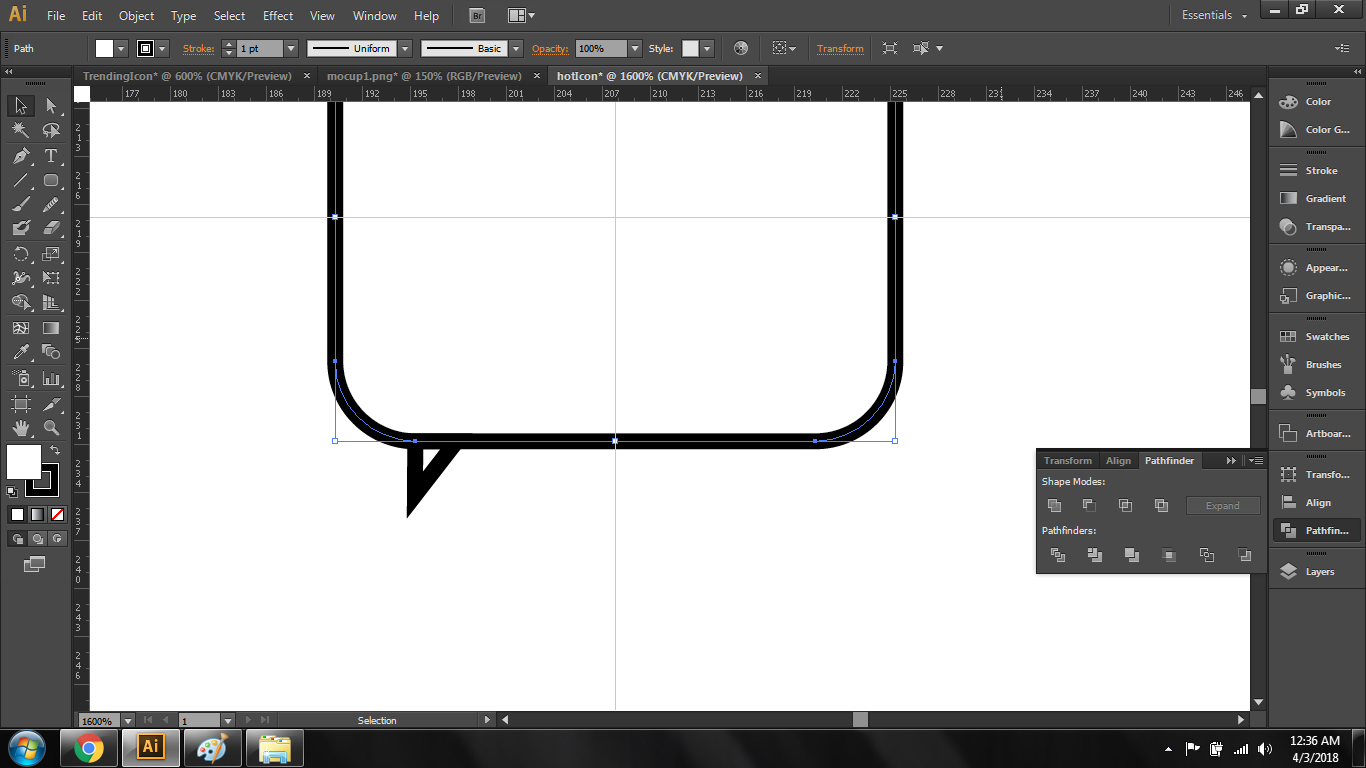This screenshot has width=1366, height=768.
Task: Set paint to None in toolbox
Action: [57, 515]
